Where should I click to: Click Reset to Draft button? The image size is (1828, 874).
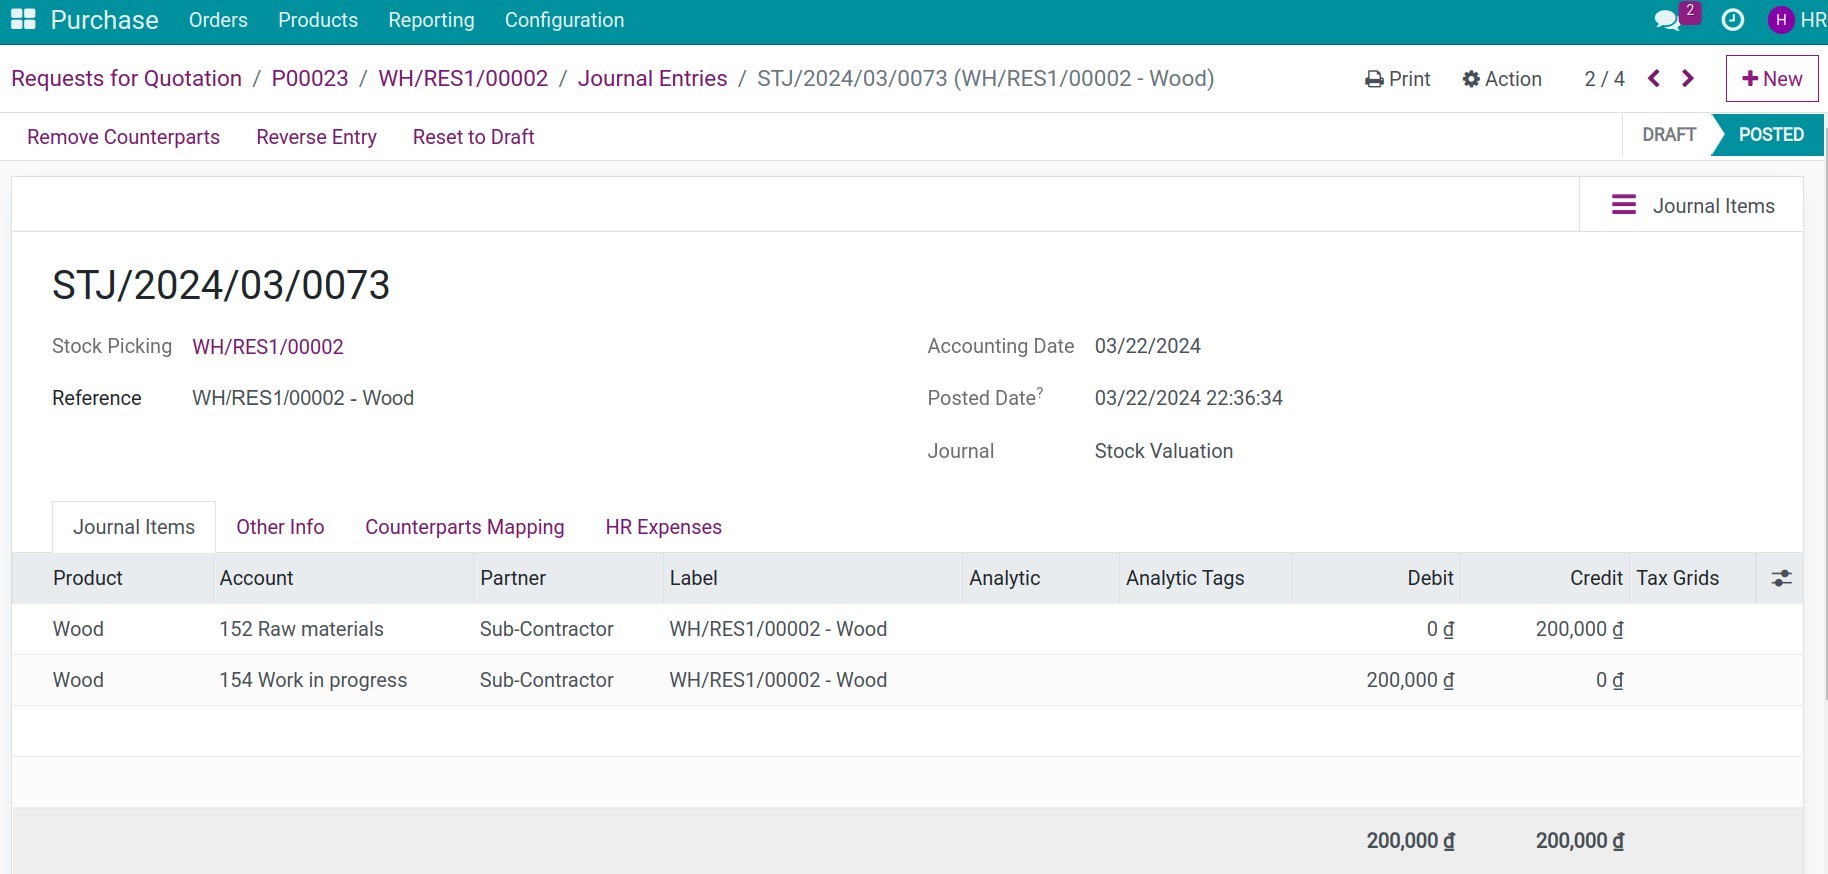point(473,137)
